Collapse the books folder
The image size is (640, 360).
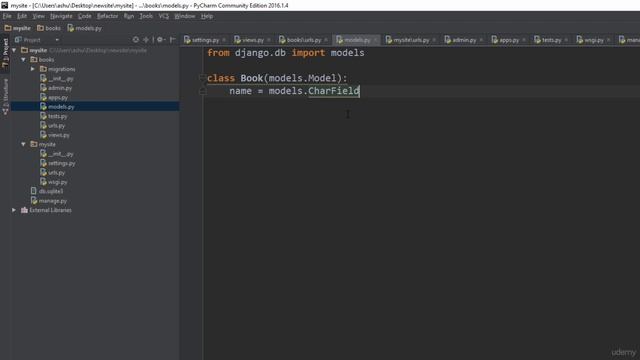click(24, 60)
